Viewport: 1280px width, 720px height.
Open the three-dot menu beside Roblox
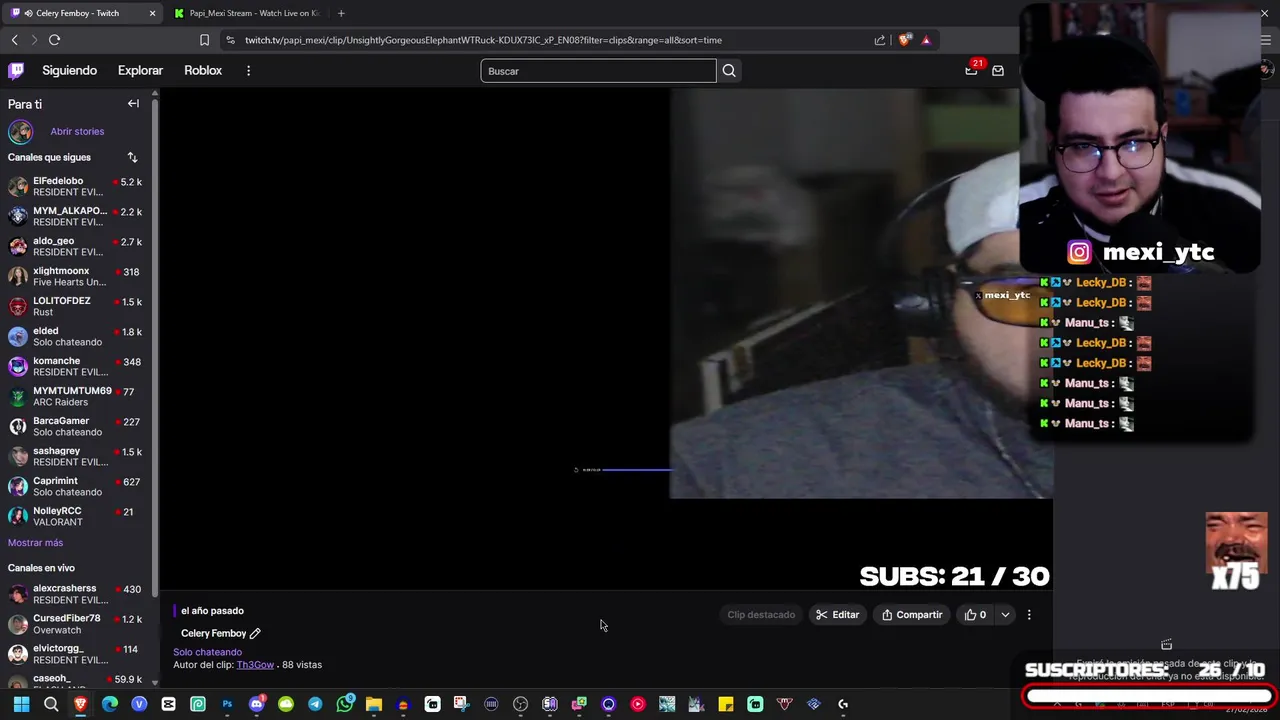248,71
